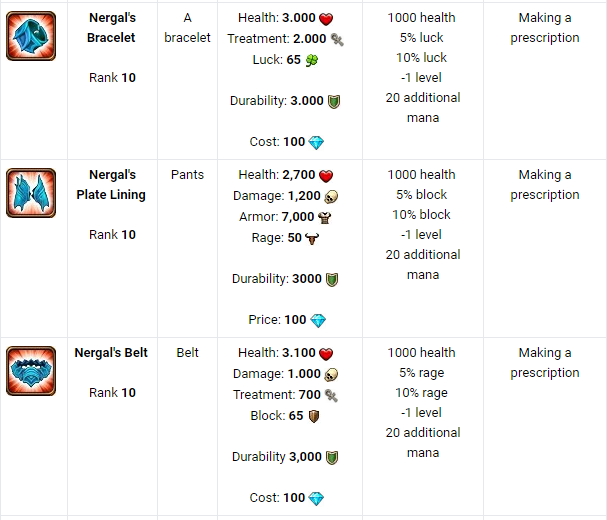Click the brown shield icon beside Block 65

click(313, 416)
